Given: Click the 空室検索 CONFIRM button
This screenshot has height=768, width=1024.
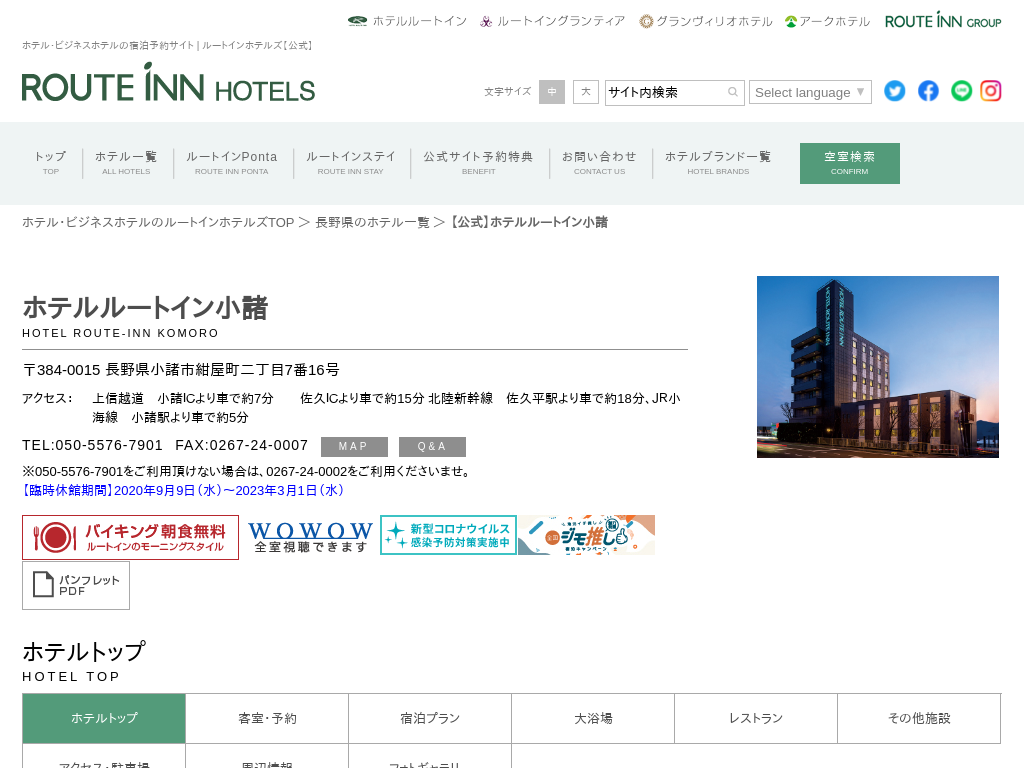Looking at the screenshot, I should 850,163.
